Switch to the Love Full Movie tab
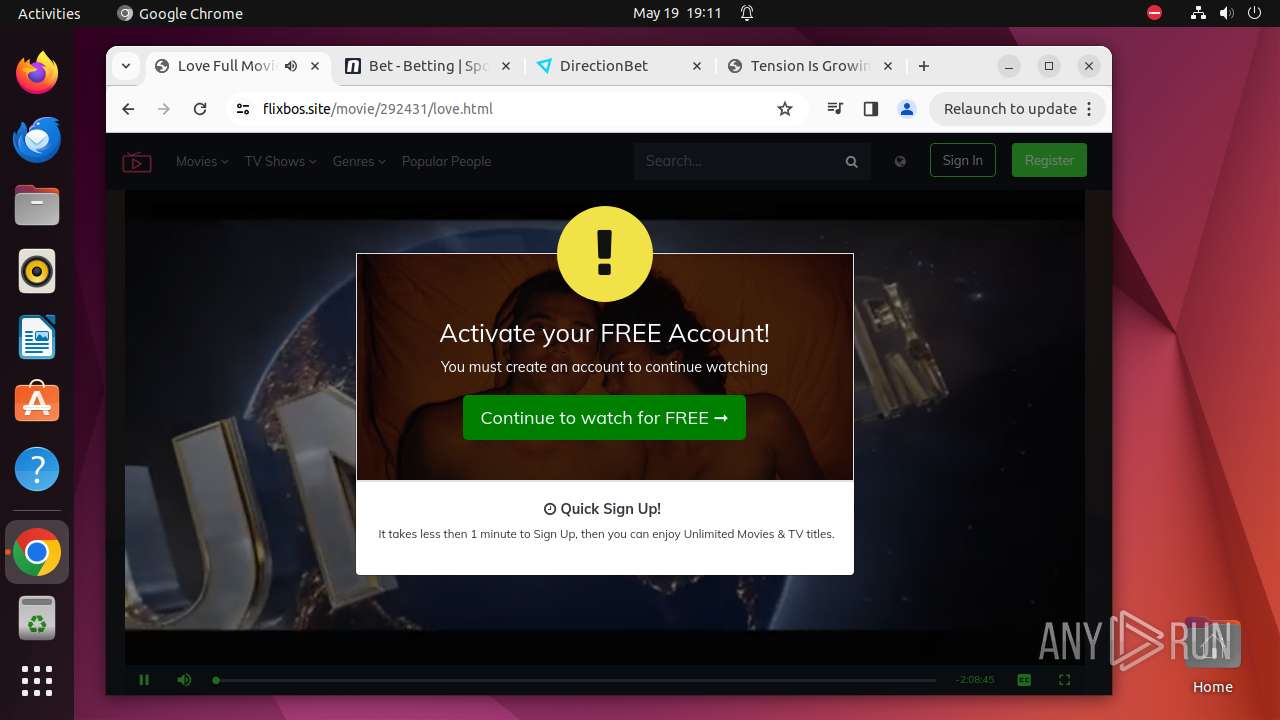 [x=238, y=66]
